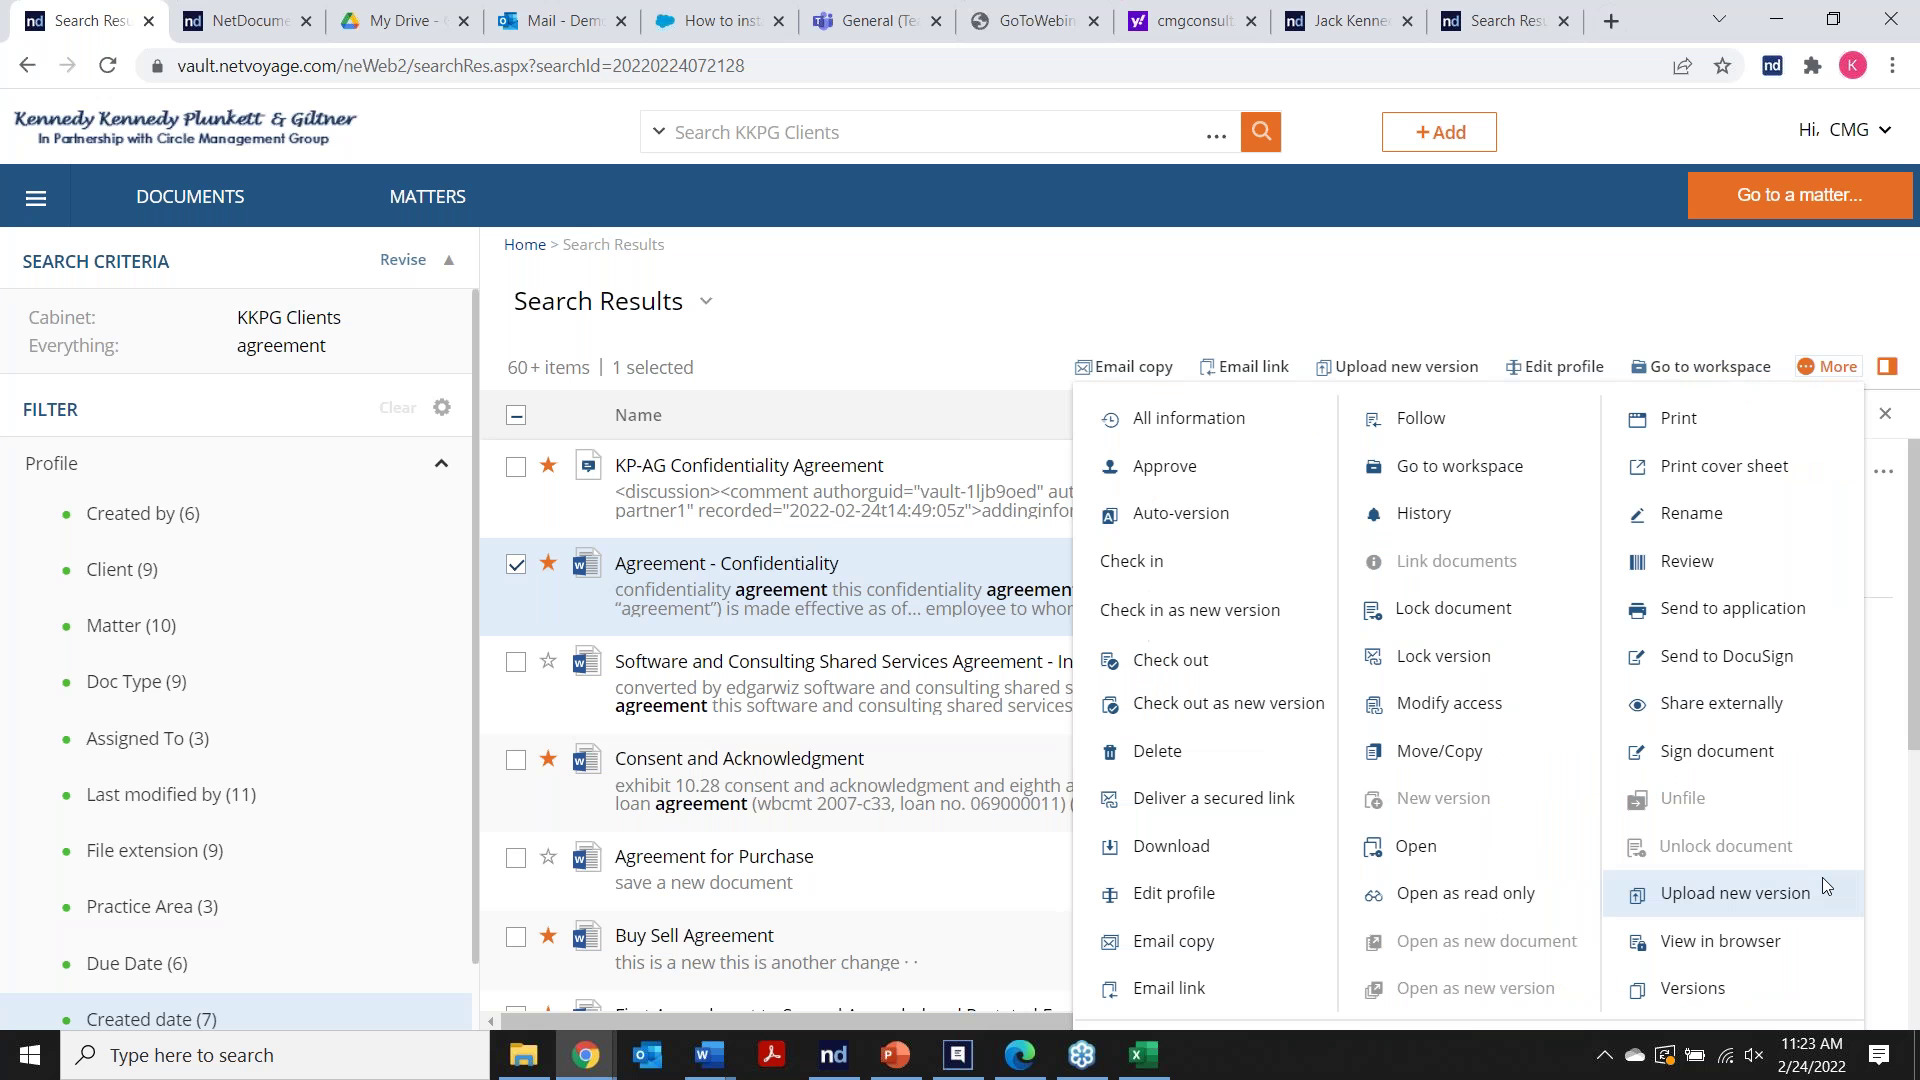Launch Excel from the taskbar
Image resolution: width=1920 pixels, height=1080 pixels.
(1143, 1055)
